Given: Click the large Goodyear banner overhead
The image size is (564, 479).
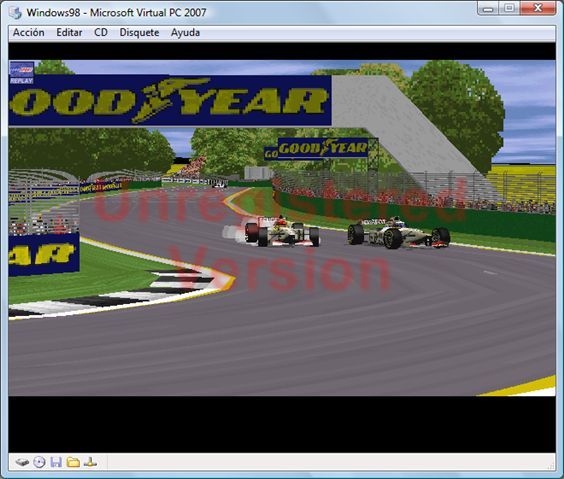Looking at the screenshot, I should (170, 100).
